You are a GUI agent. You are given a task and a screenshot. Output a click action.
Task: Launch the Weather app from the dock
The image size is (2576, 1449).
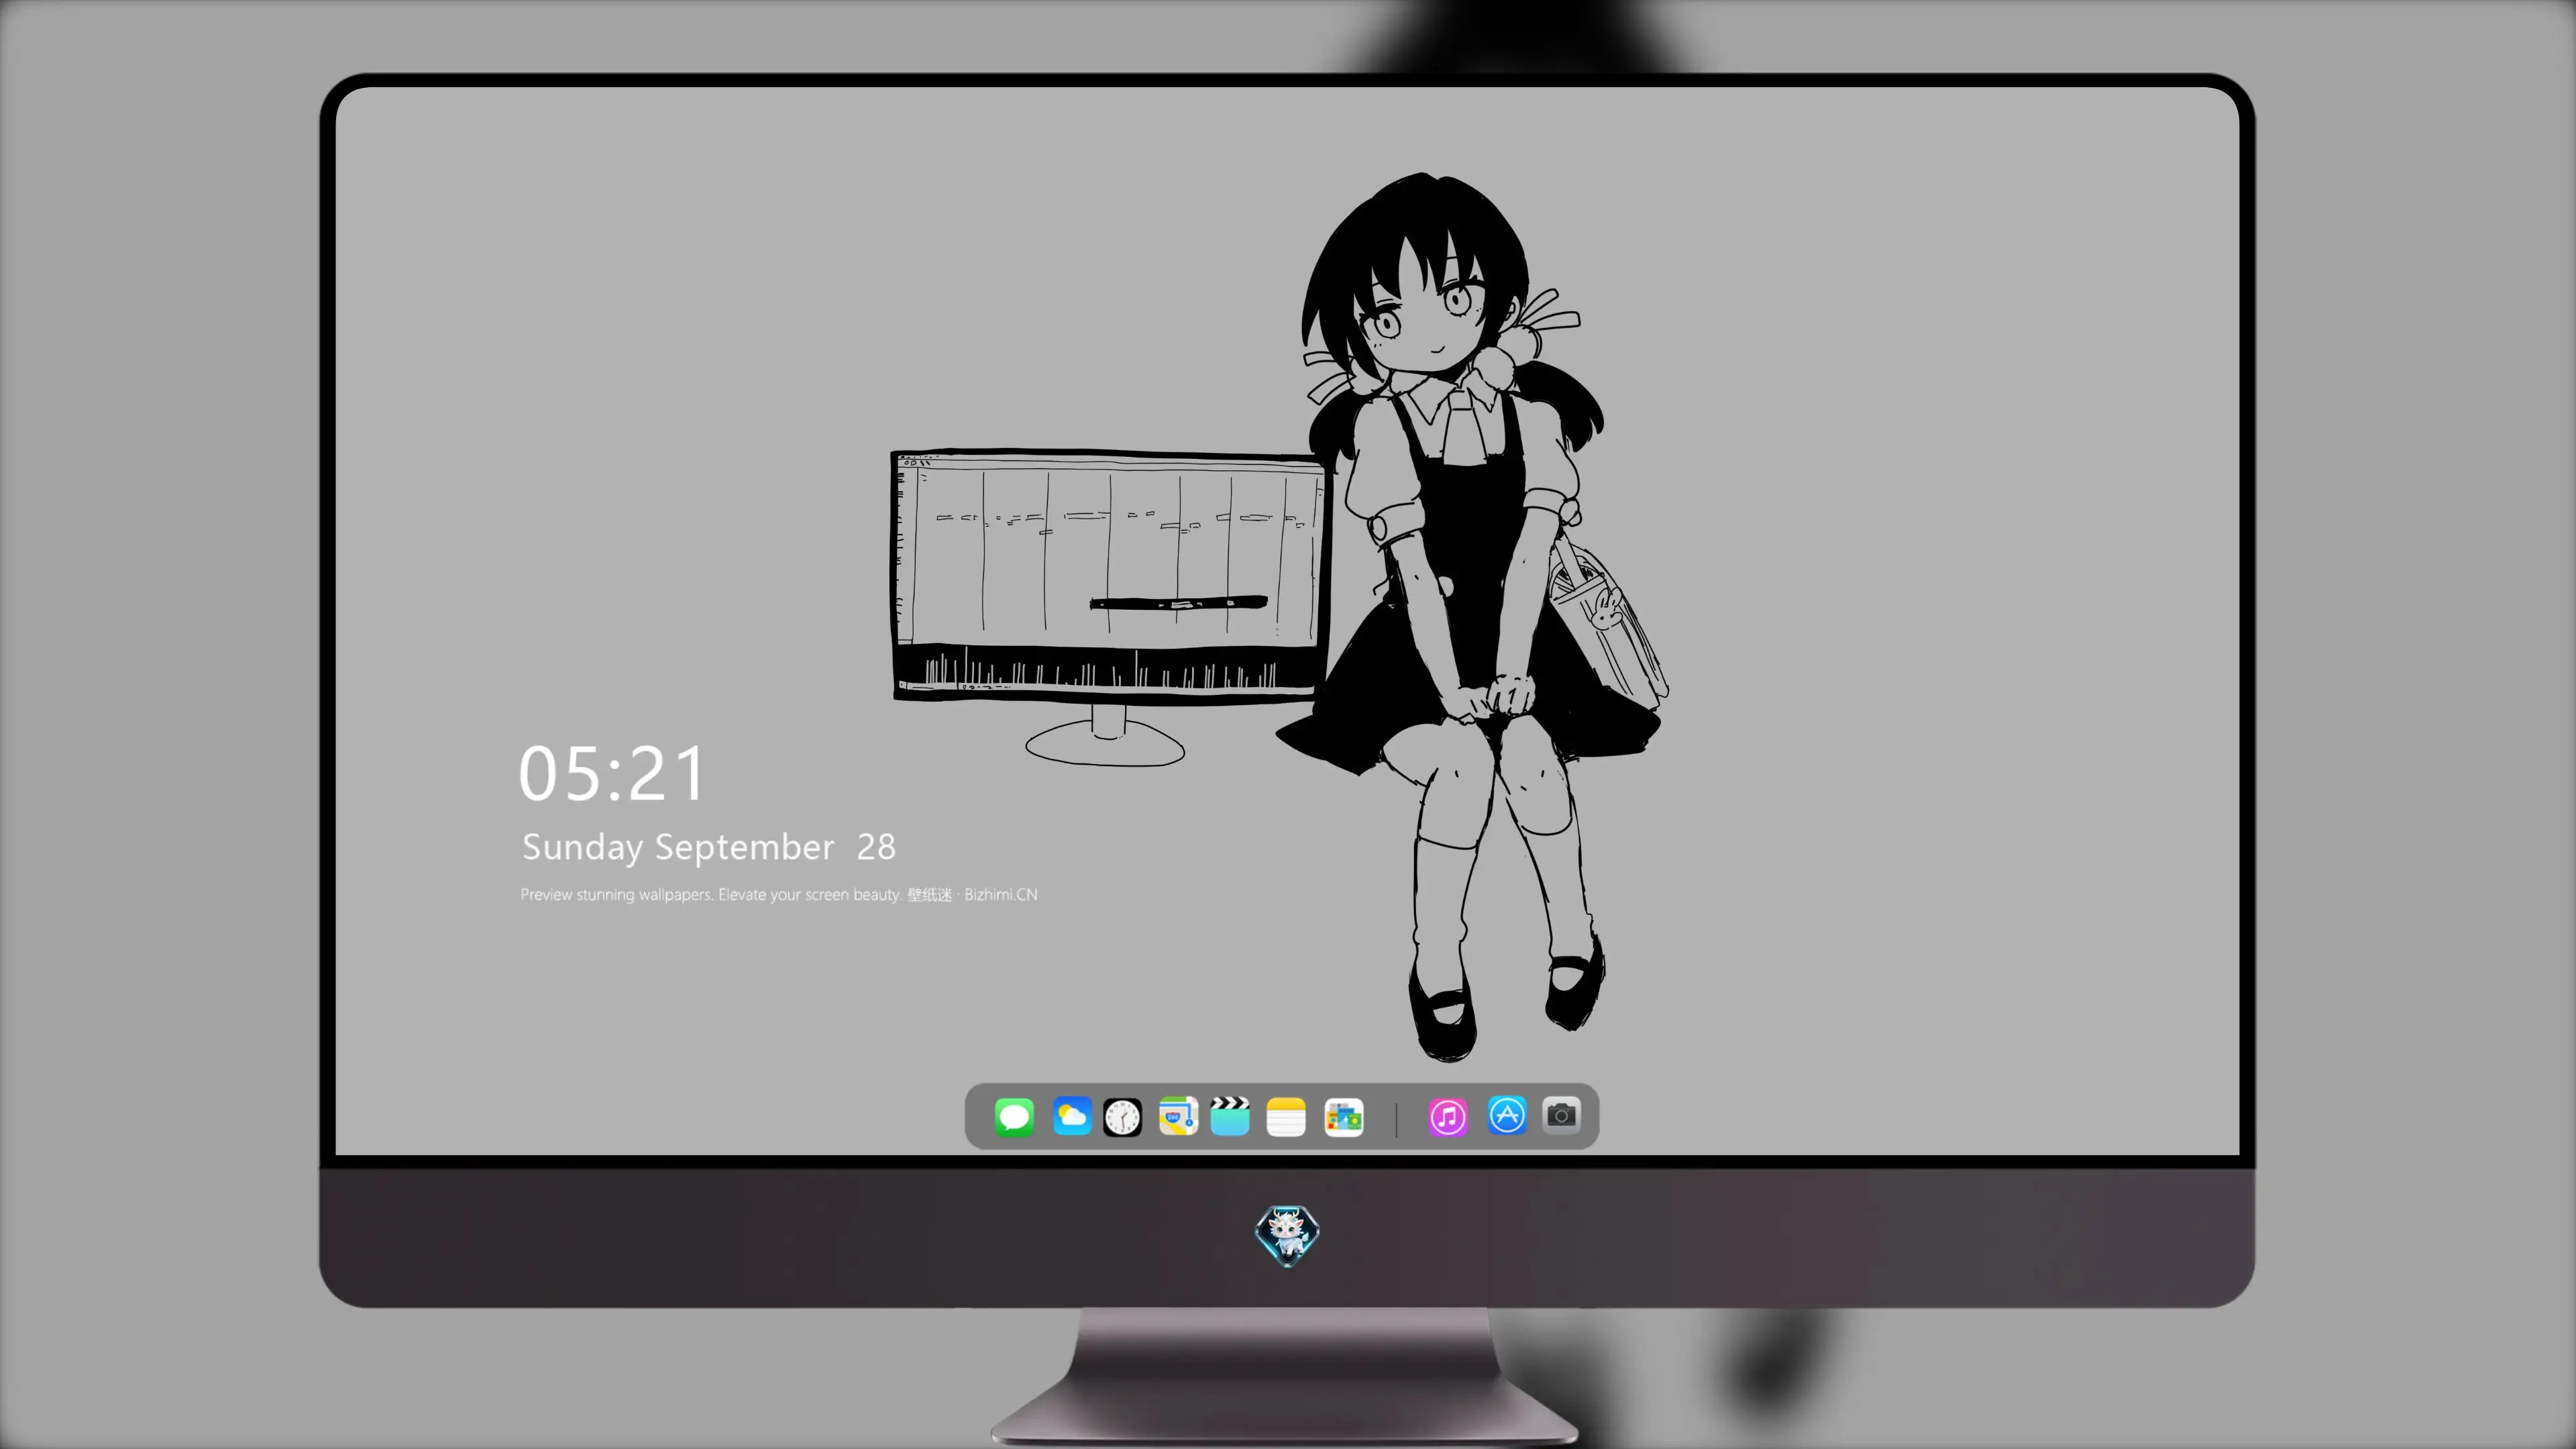tap(1072, 1116)
